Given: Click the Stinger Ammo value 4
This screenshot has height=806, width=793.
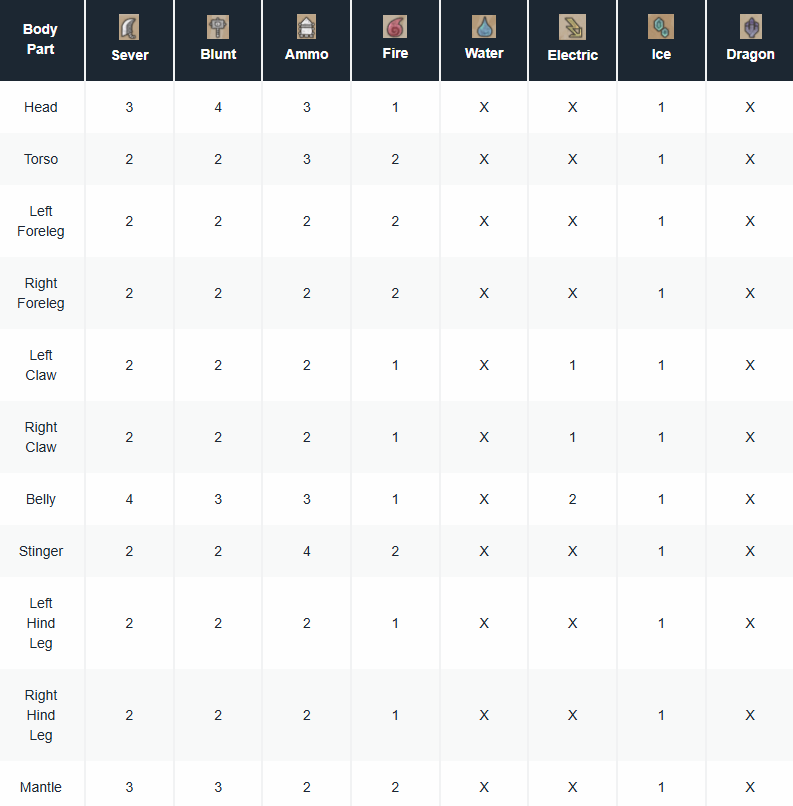Looking at the screenshot, I should coord(307,551).
